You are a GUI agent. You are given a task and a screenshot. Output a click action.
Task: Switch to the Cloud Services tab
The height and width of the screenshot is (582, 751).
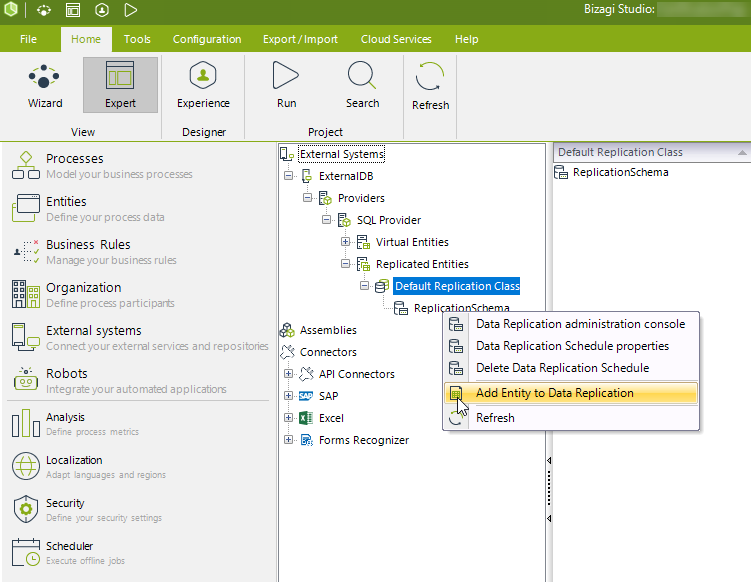point(396,39)
